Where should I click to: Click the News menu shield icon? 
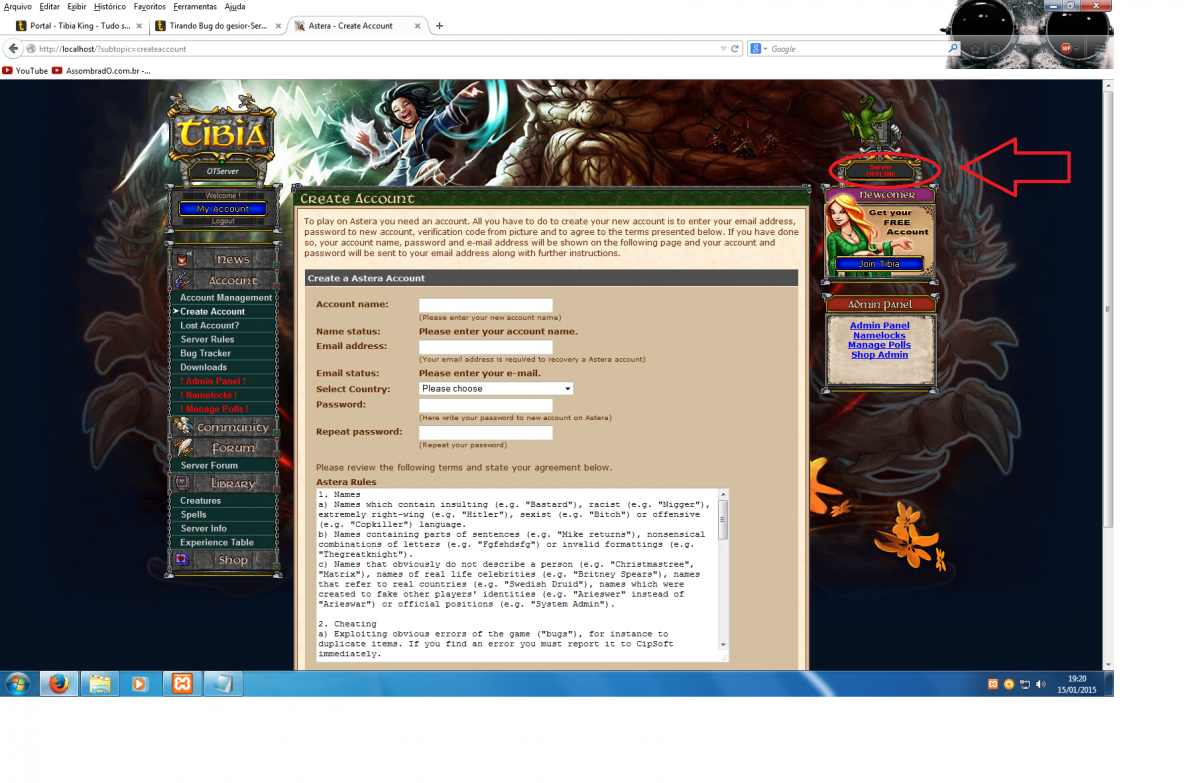pos(182,260)
